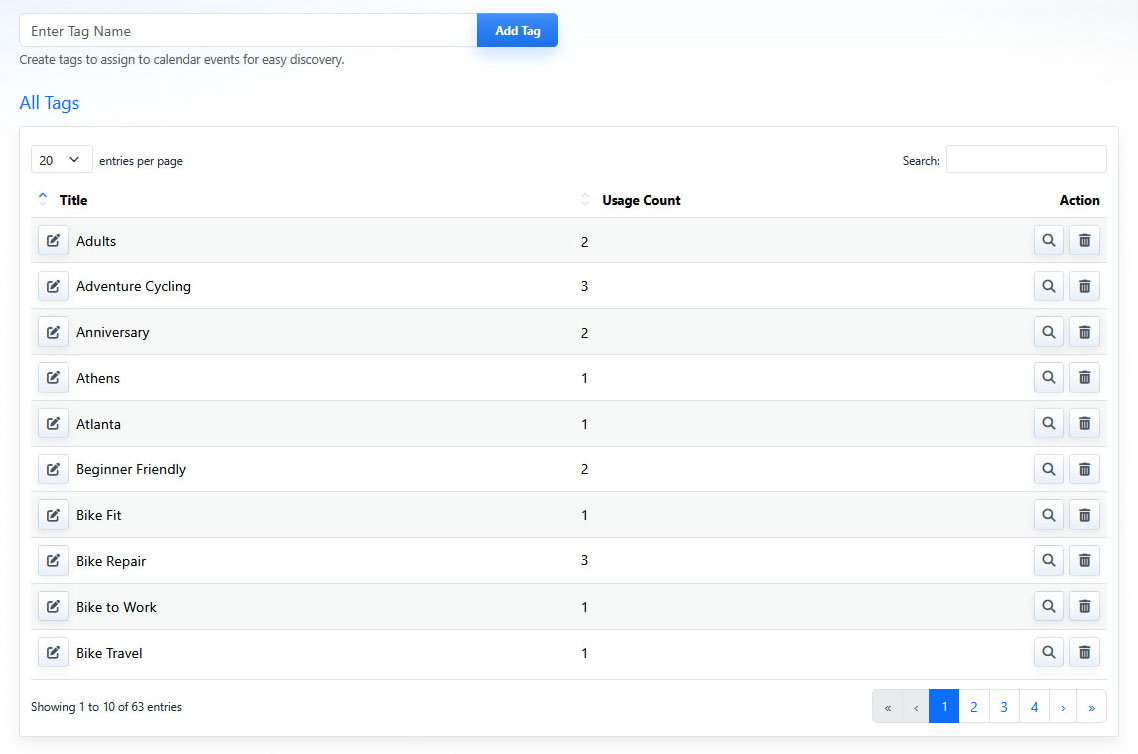The image size is (1138, 754).
Task: Delete the Bike Travel tag
Action: tap(1084, 652)
